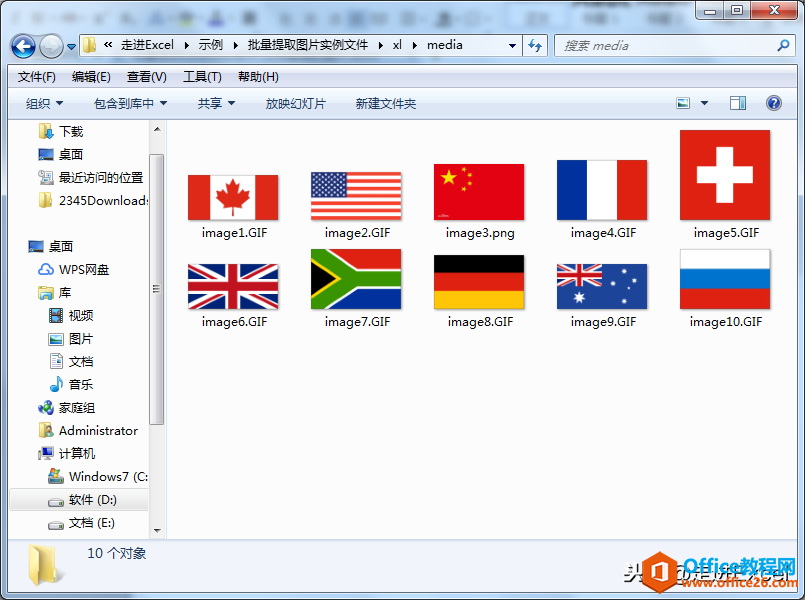Open WPS网盘 cloud icon in sidebar
The width and height of the screenshot is (805, 600).
tap(46, 269)
